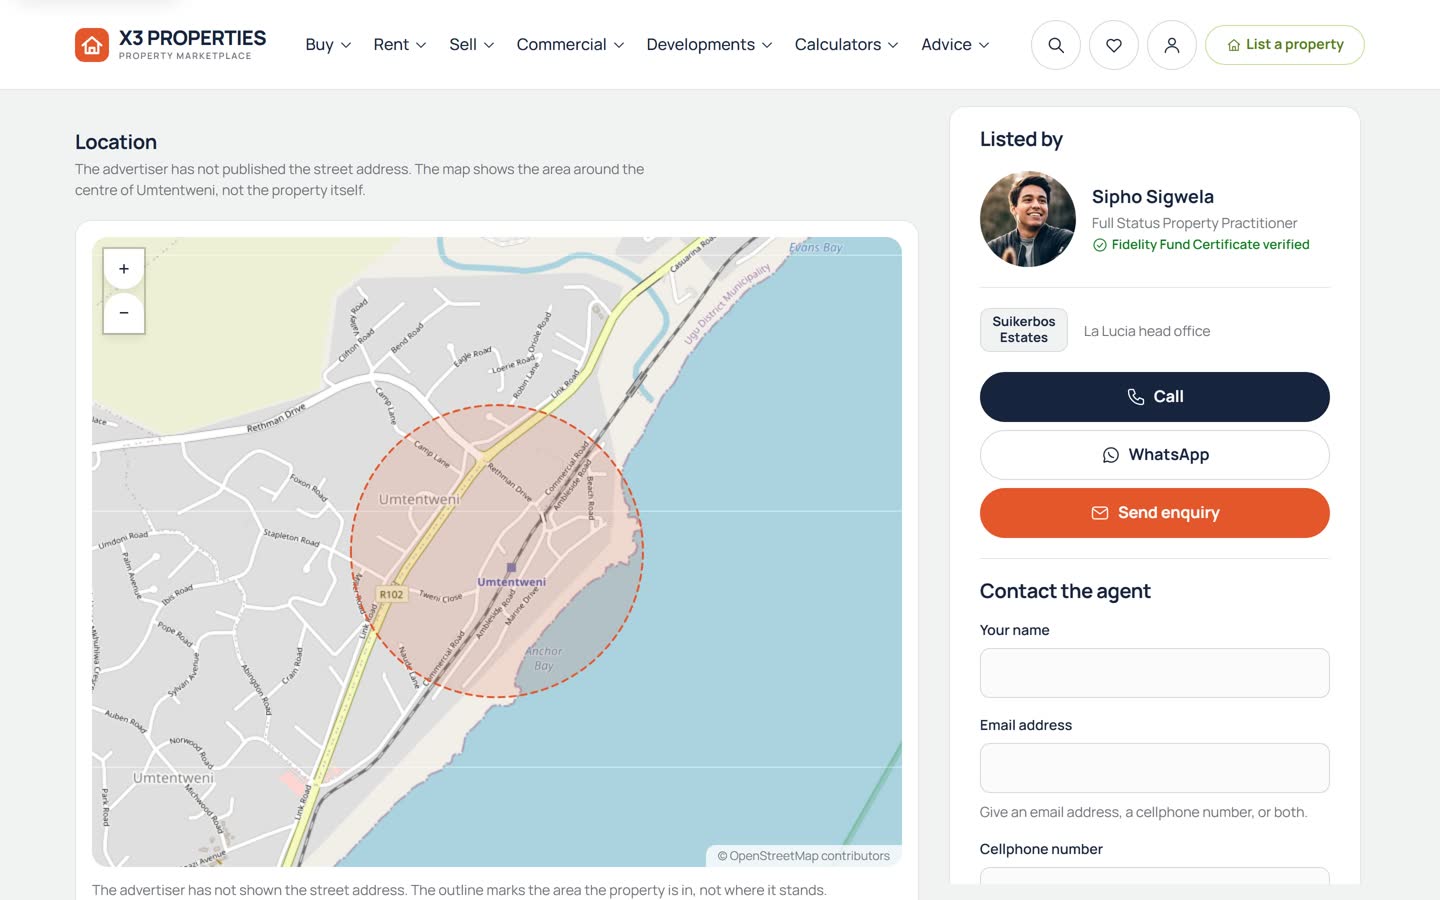The image size is (1440, 900).
Task: Click the Evans Bay label on map
Action: click(816, 247)
